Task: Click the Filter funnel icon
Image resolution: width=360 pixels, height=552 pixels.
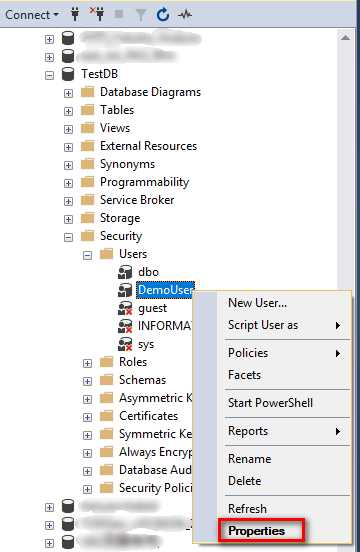Action: pyautogui.click(x=140, y=15)
